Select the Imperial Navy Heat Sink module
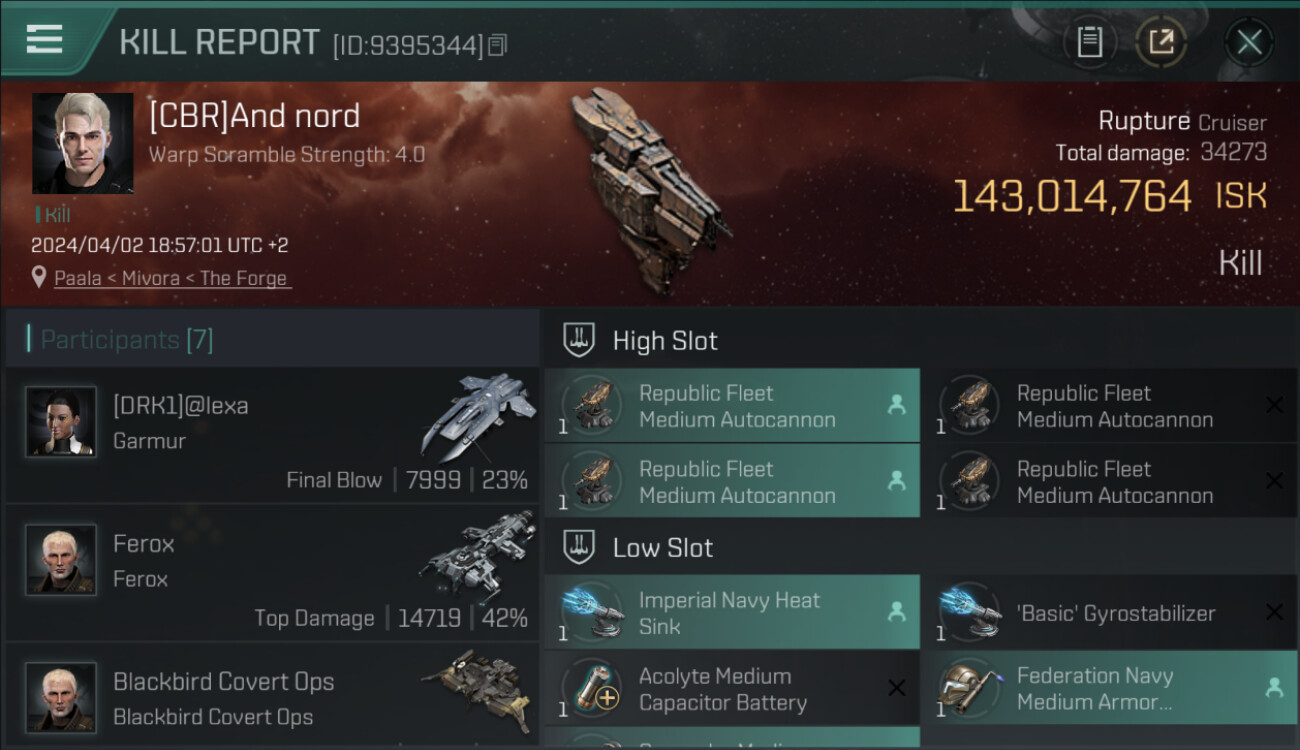 click(731, 613)
